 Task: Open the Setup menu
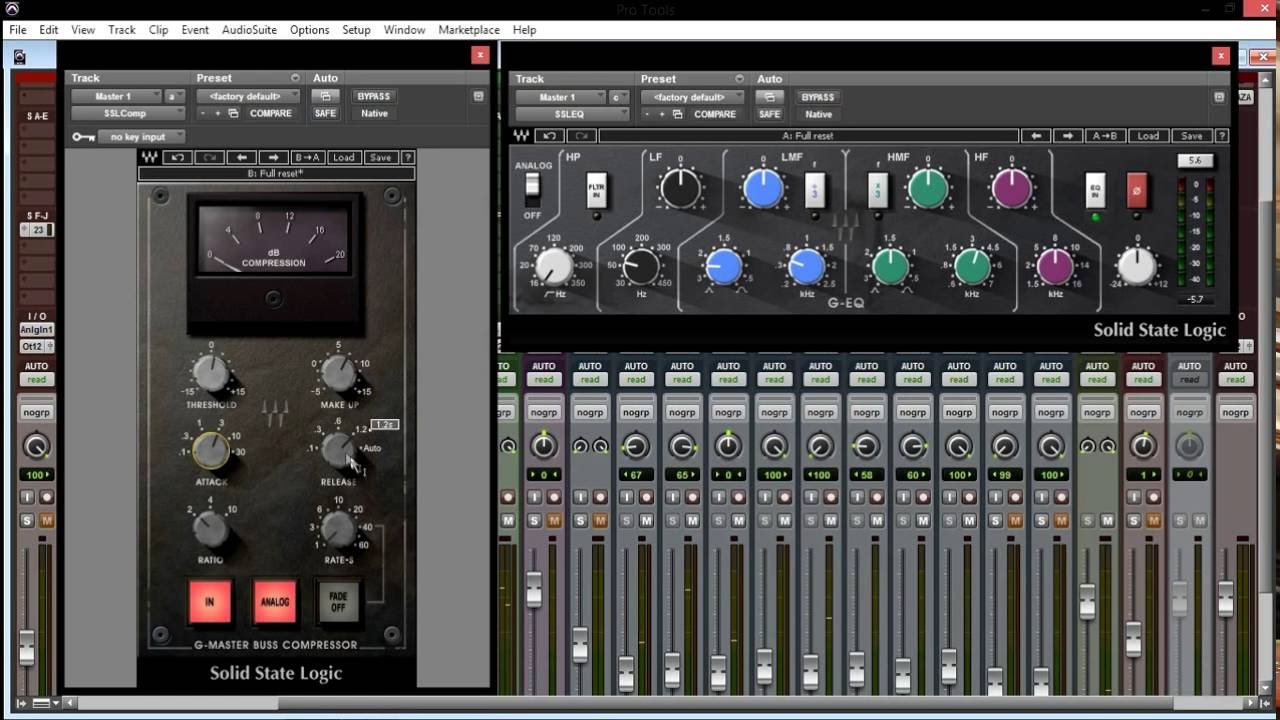point(356,30)
